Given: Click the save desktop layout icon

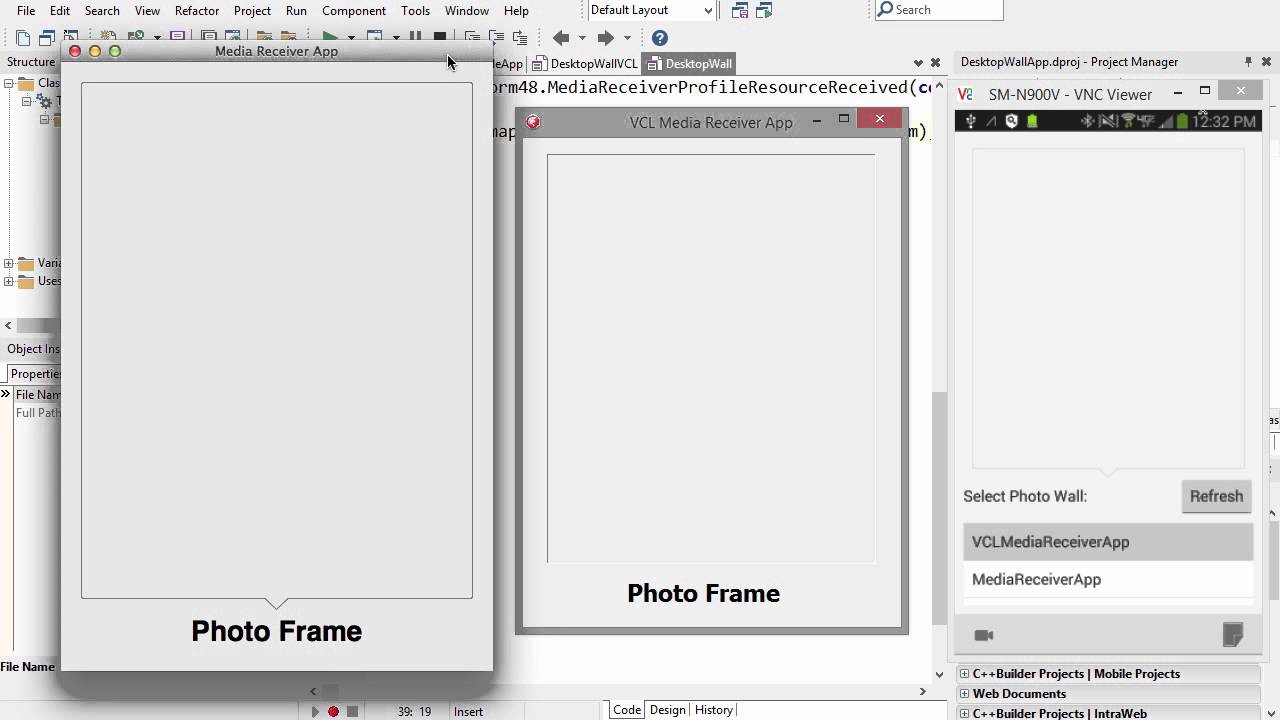Looking at the screenshot, I should (740, 11).
